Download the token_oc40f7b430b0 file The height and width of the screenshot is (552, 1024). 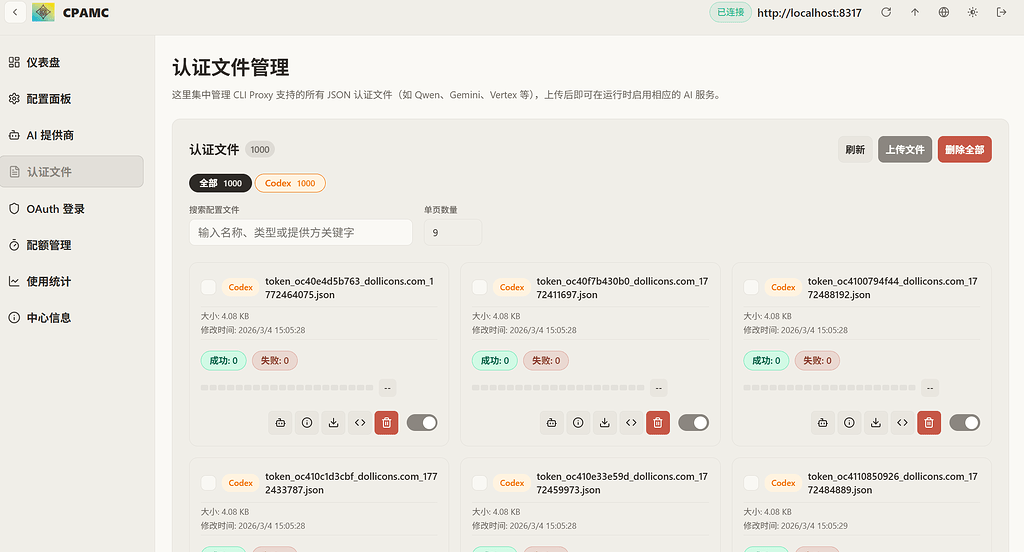coord(605,423)
